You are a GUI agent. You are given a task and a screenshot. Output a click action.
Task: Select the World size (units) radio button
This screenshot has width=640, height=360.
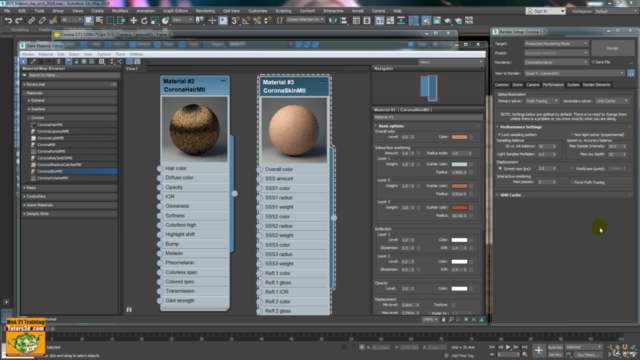point(572,168)
